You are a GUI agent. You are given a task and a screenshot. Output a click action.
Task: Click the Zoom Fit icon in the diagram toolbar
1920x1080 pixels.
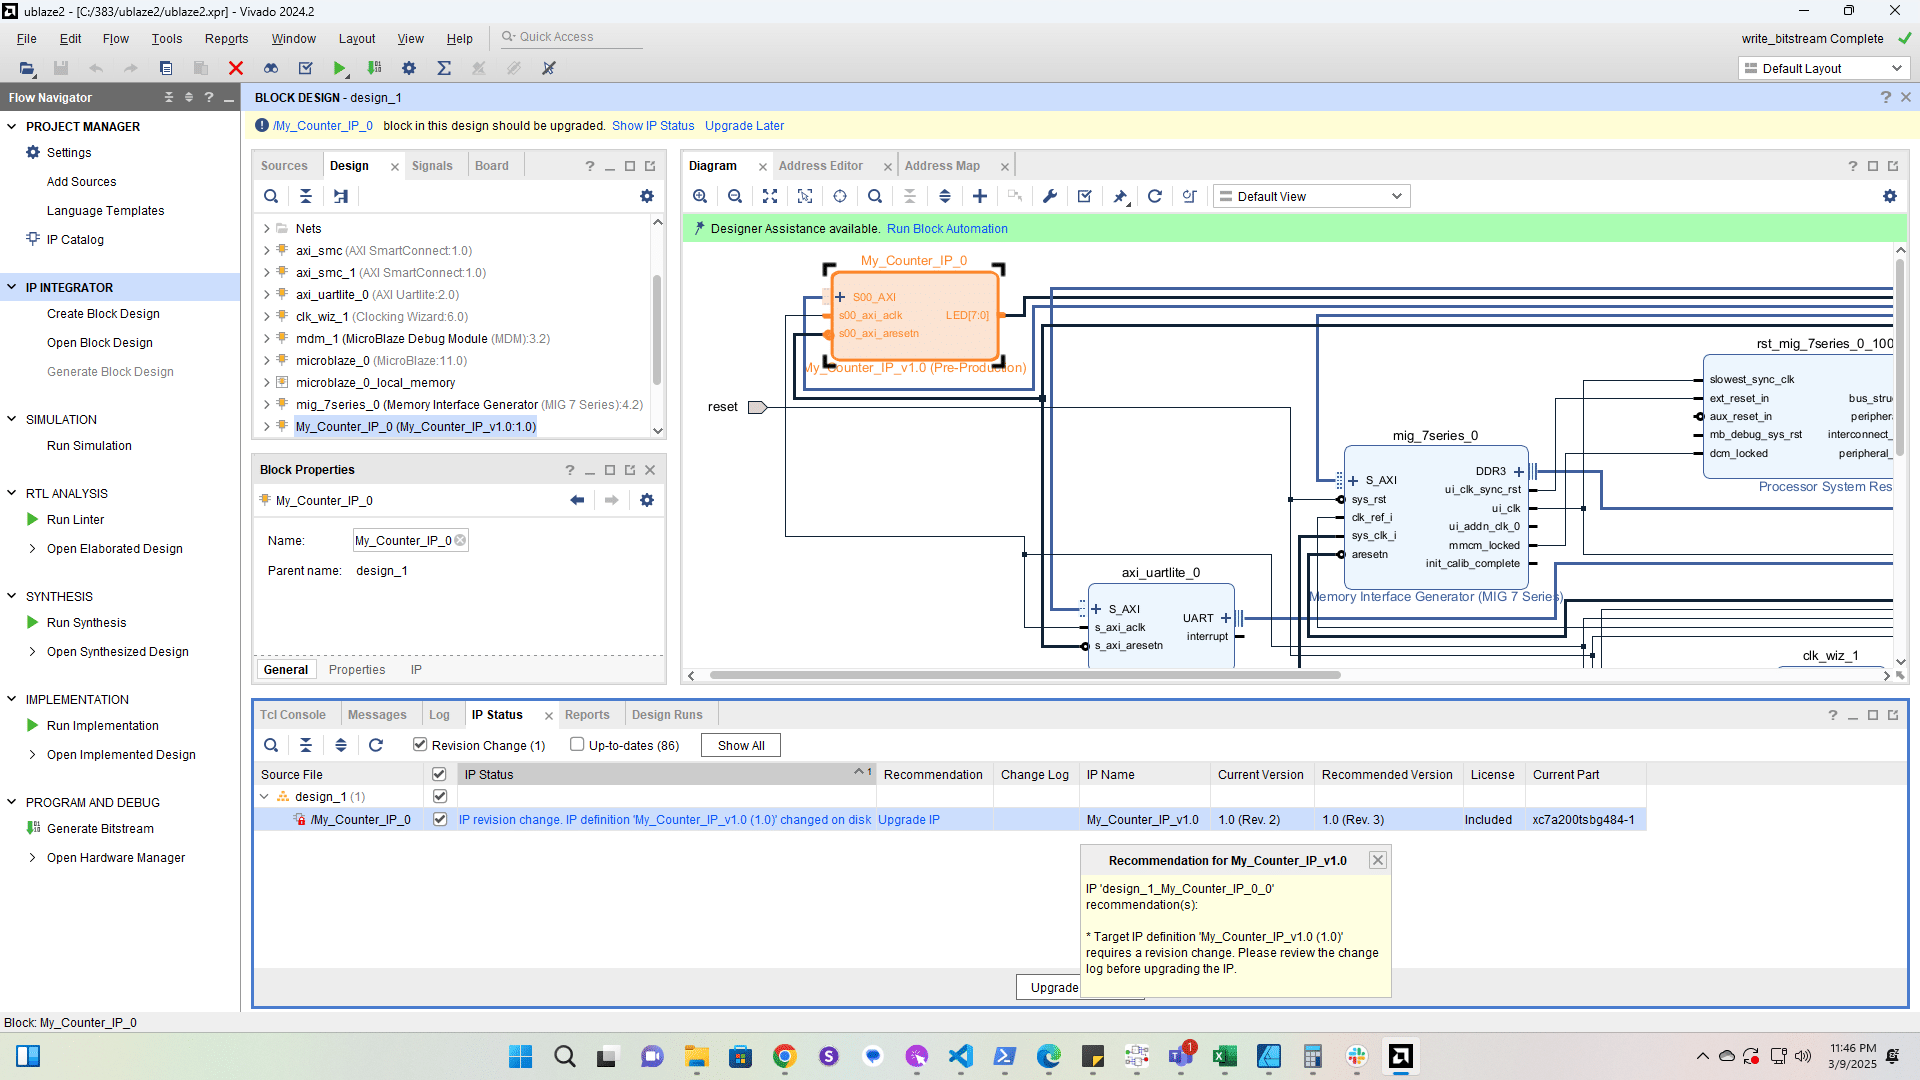(x=770, y=197)
